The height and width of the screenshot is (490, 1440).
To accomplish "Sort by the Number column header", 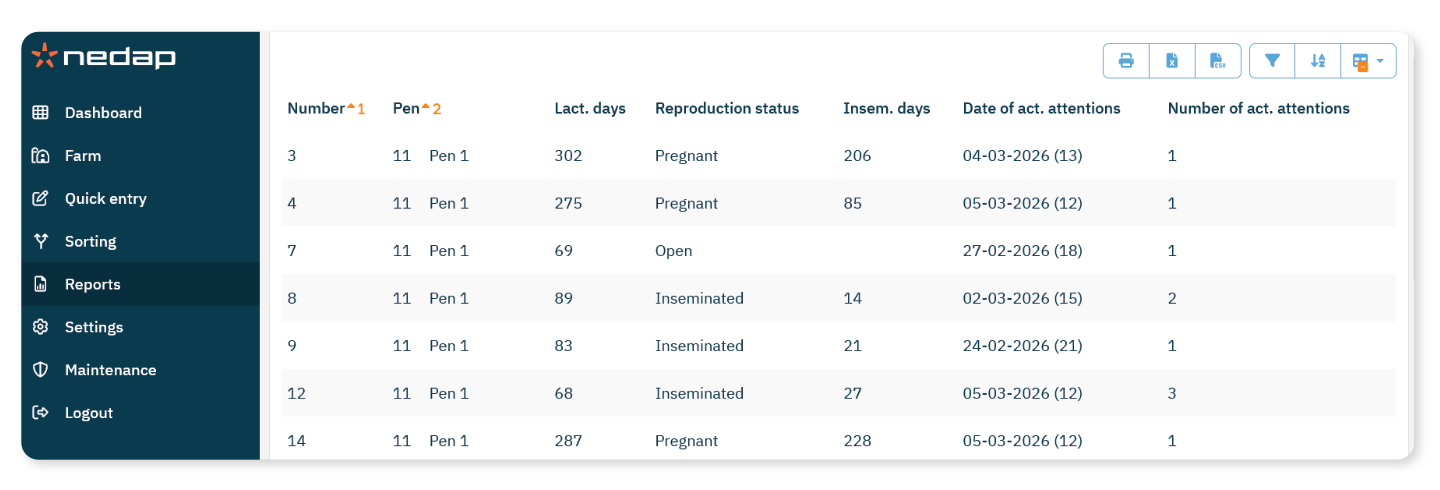I will [x=316, y=109].
